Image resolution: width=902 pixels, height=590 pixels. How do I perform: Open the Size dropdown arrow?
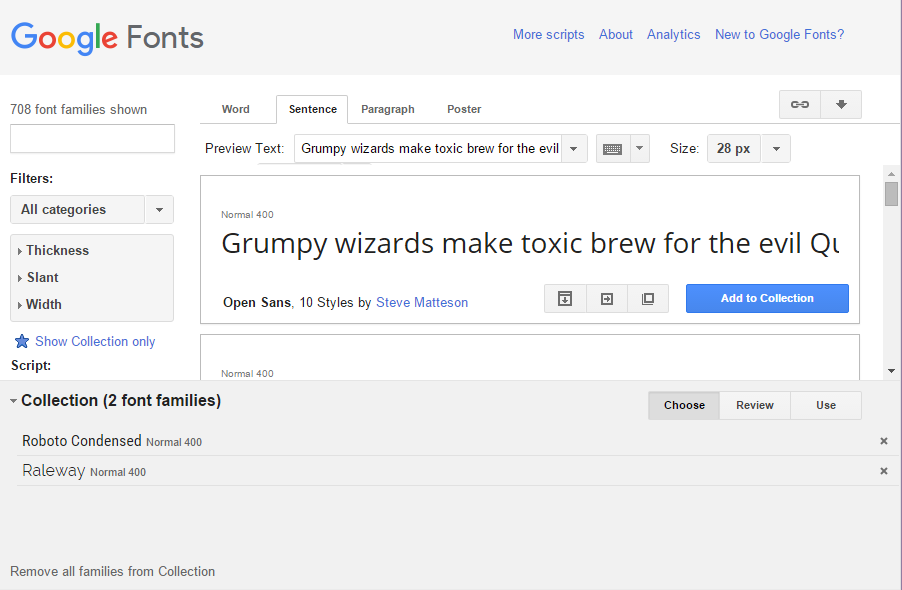point(776,149)
